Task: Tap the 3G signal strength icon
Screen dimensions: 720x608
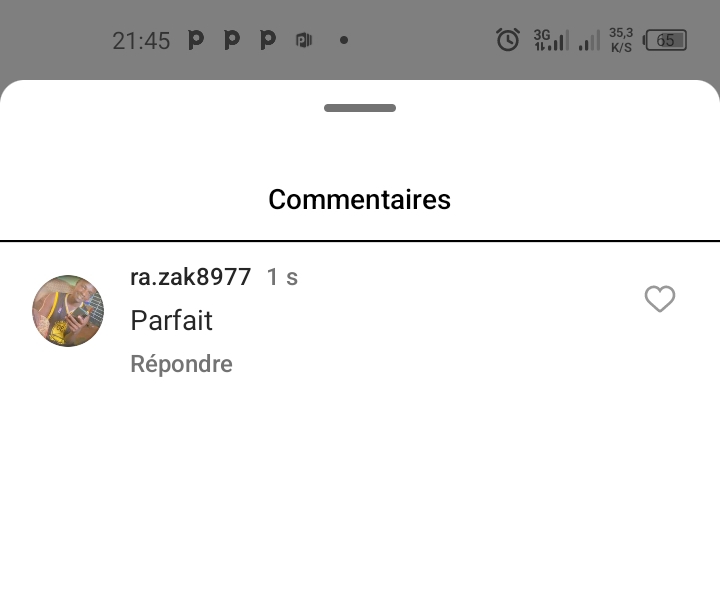Action: point(551,40)
